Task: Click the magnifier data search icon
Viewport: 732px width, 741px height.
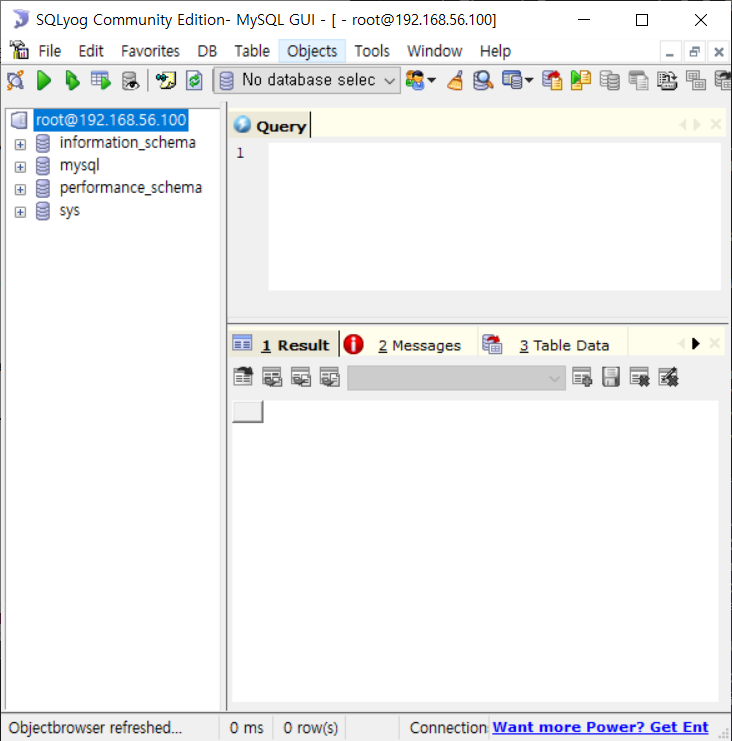Action: (x=483, y=80)
